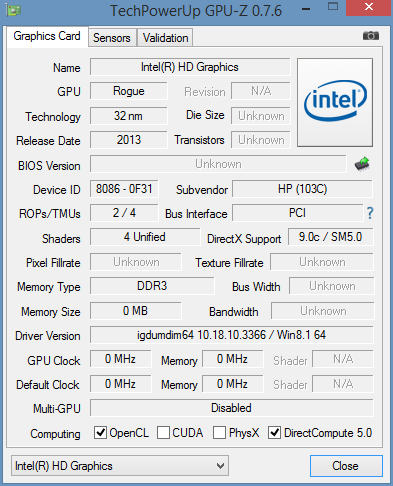This screenshot has width=393, height=486.
Task: Click the Computing label
Action: click(x=55, y=434)
